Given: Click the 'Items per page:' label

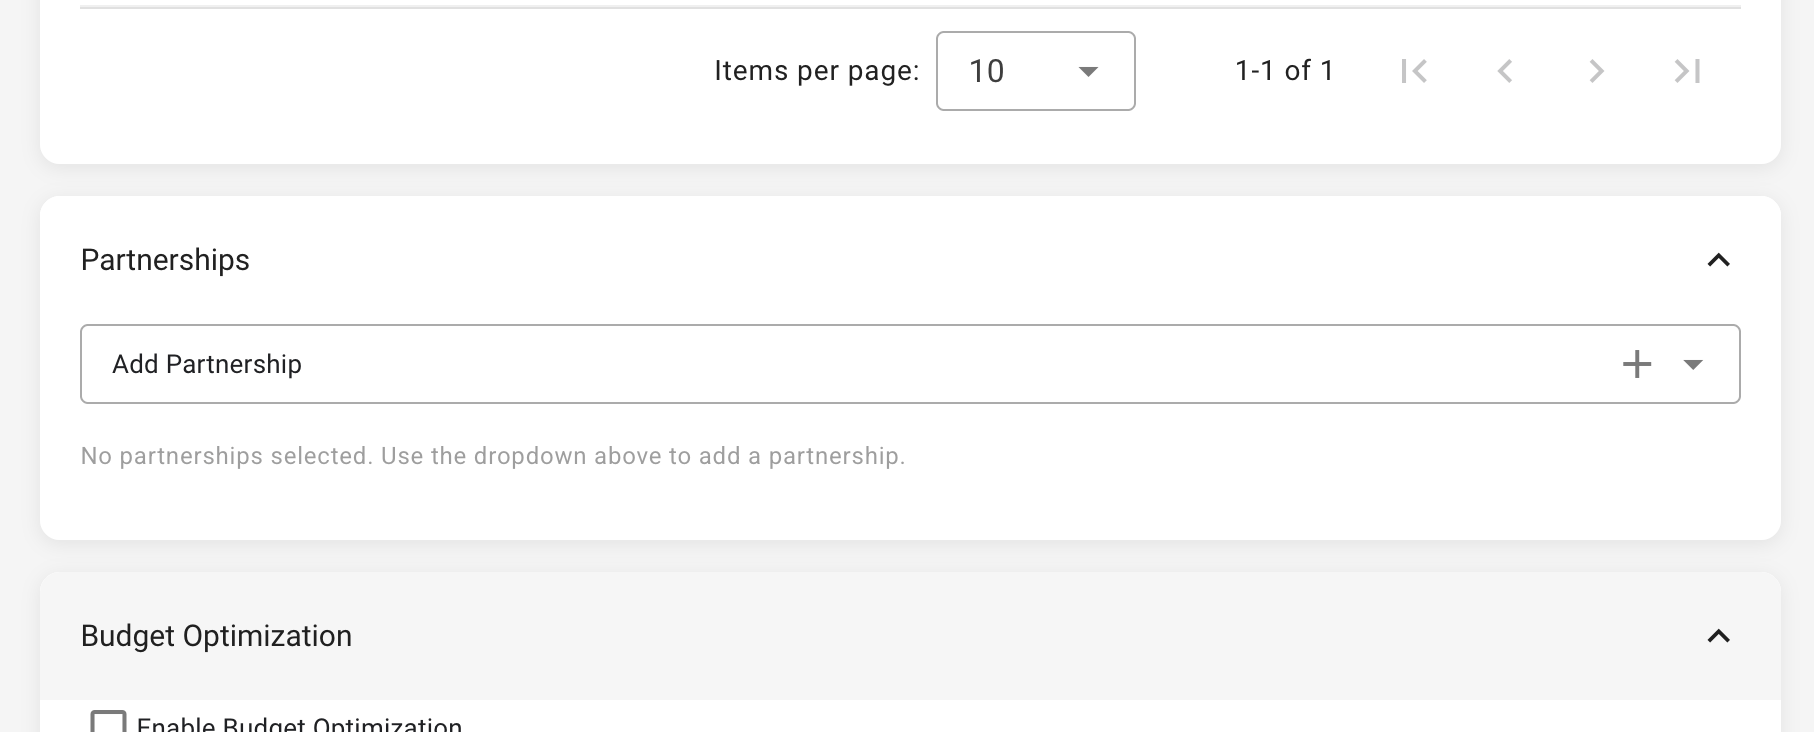Looking at the screenshot, I should coord(816,71).
